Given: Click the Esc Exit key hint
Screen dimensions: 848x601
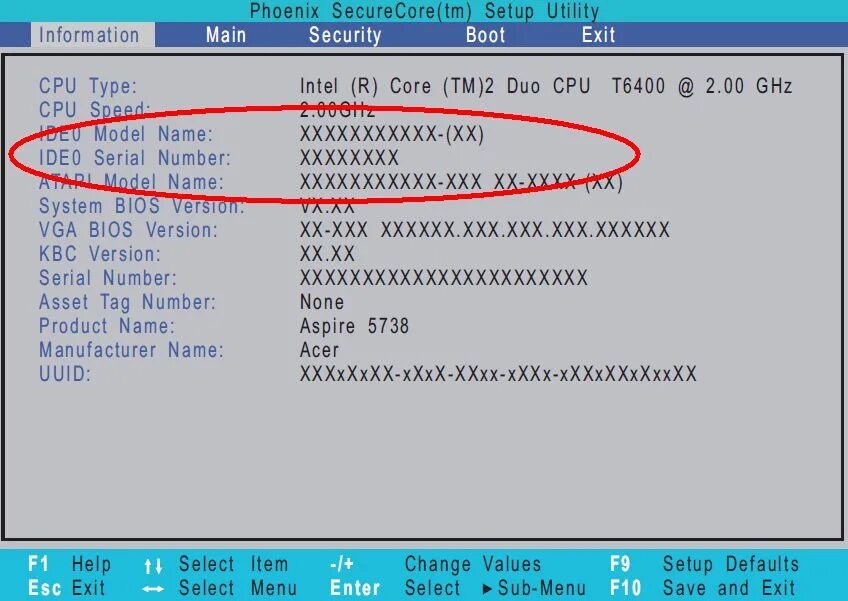Looking at the screenshot, I should click(66, 588).
